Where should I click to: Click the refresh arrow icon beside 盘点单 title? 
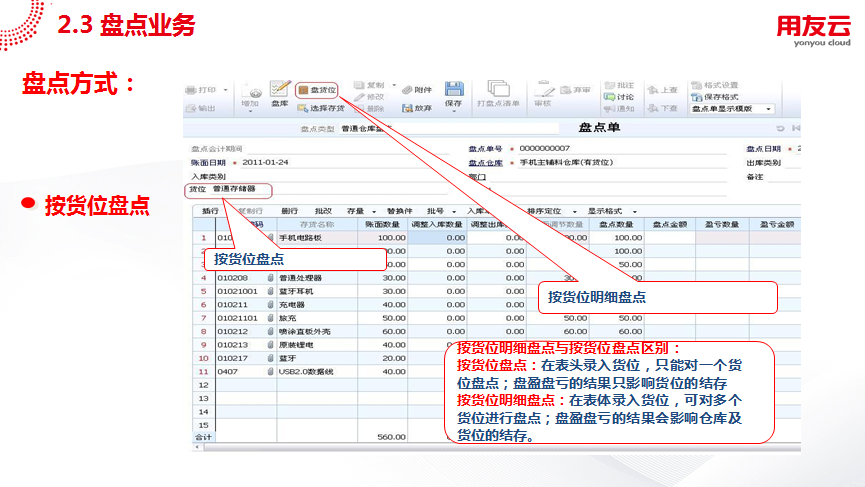click(780, 128)
